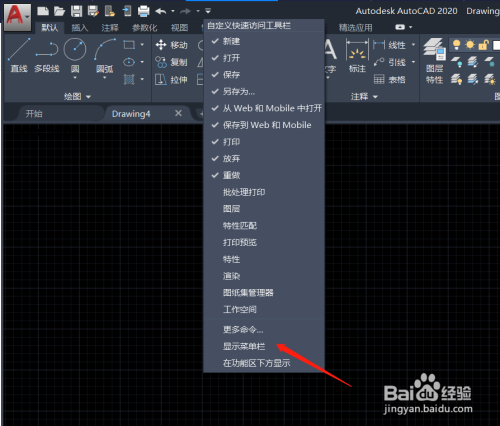Choose 在功能区下方显示 menu entry

(x=264, y=363)
